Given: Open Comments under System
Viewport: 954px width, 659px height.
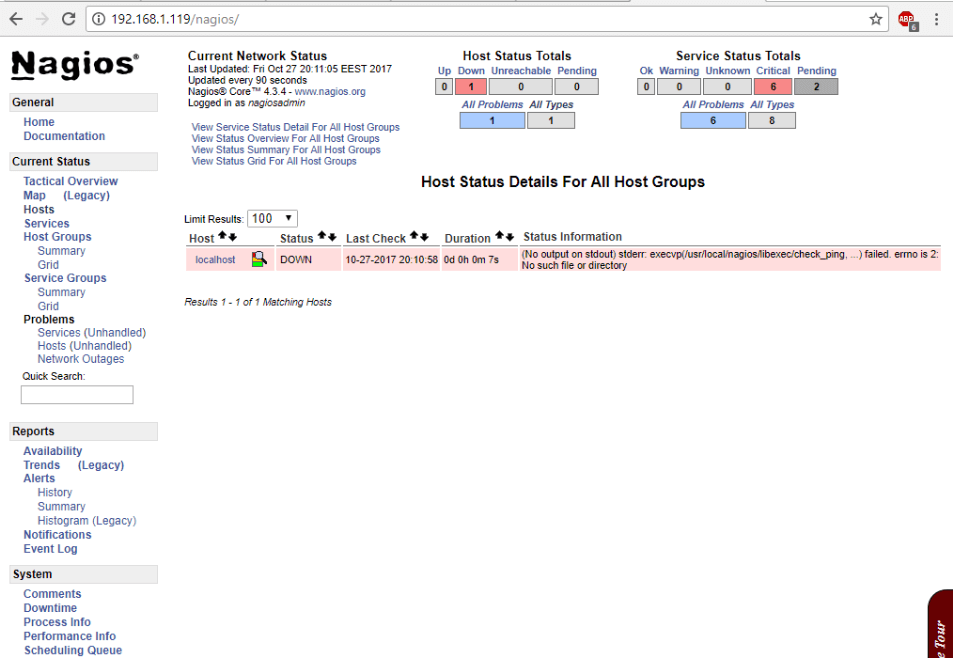Looking at the screenshot, I should pos(52,594).
